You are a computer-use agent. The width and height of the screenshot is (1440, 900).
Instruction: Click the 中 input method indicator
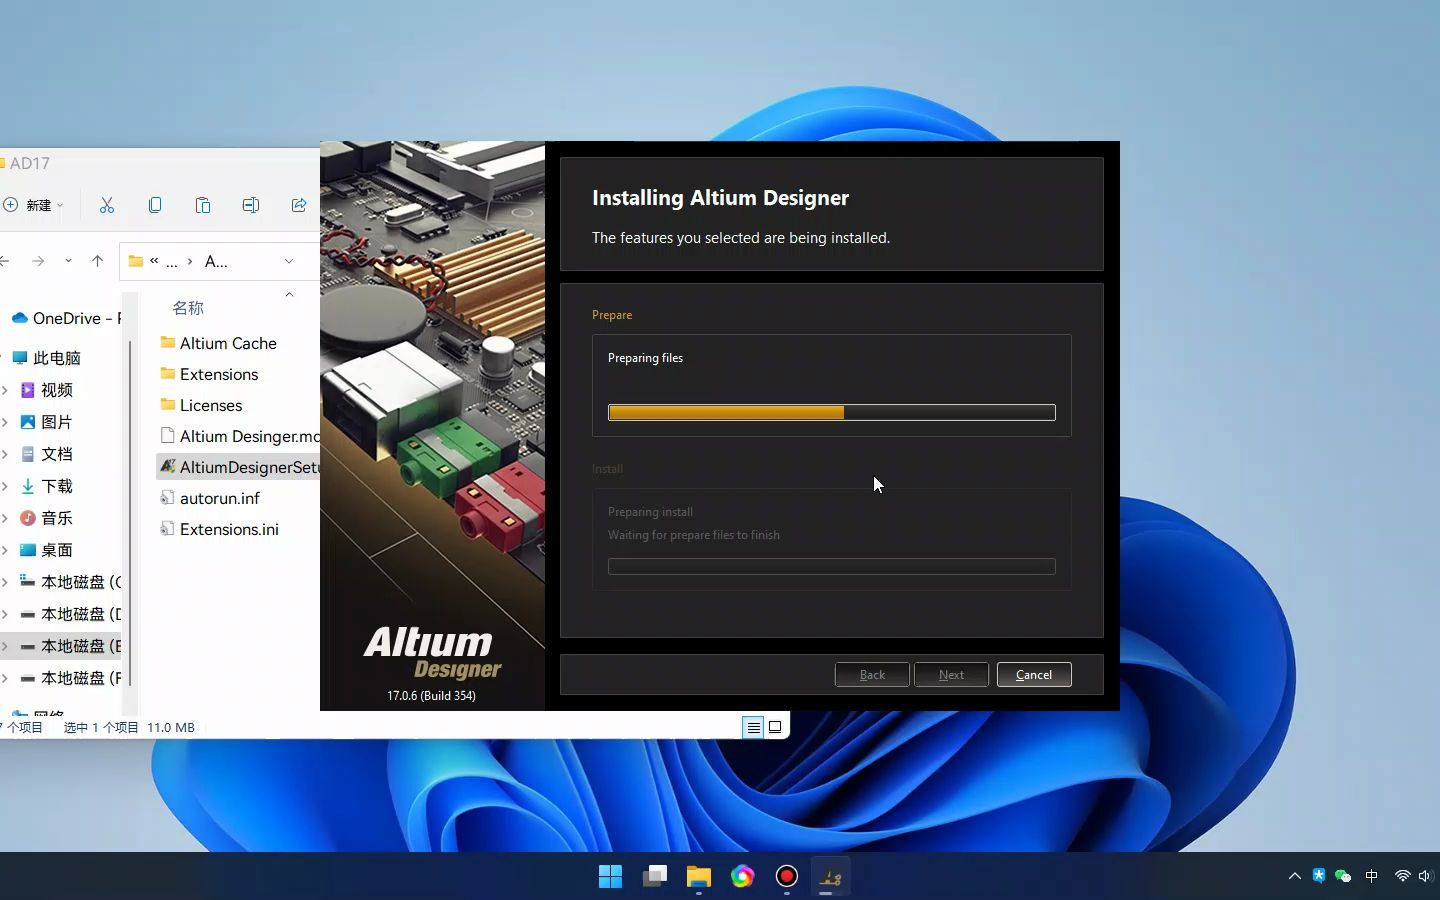coord(1371,876)
